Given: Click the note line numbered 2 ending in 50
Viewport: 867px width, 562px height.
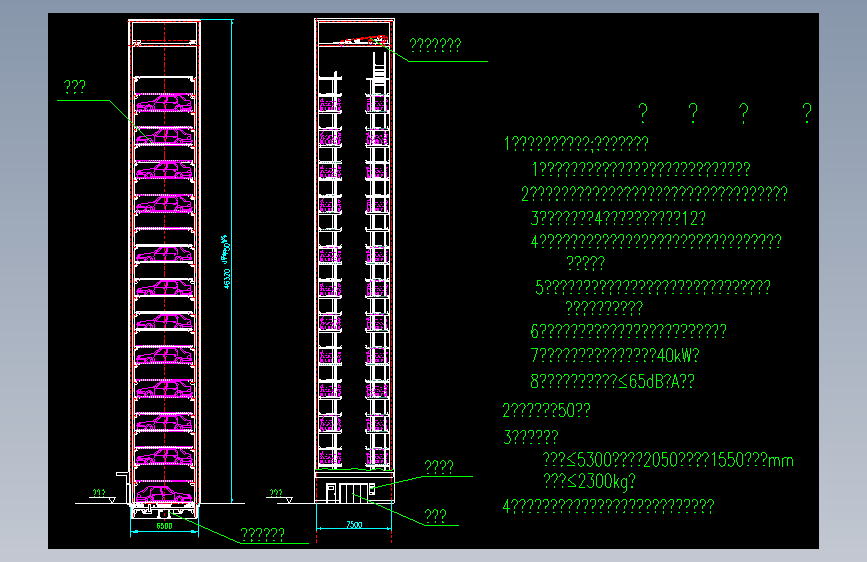Looking at the screenshot, I should coord(546,410).
